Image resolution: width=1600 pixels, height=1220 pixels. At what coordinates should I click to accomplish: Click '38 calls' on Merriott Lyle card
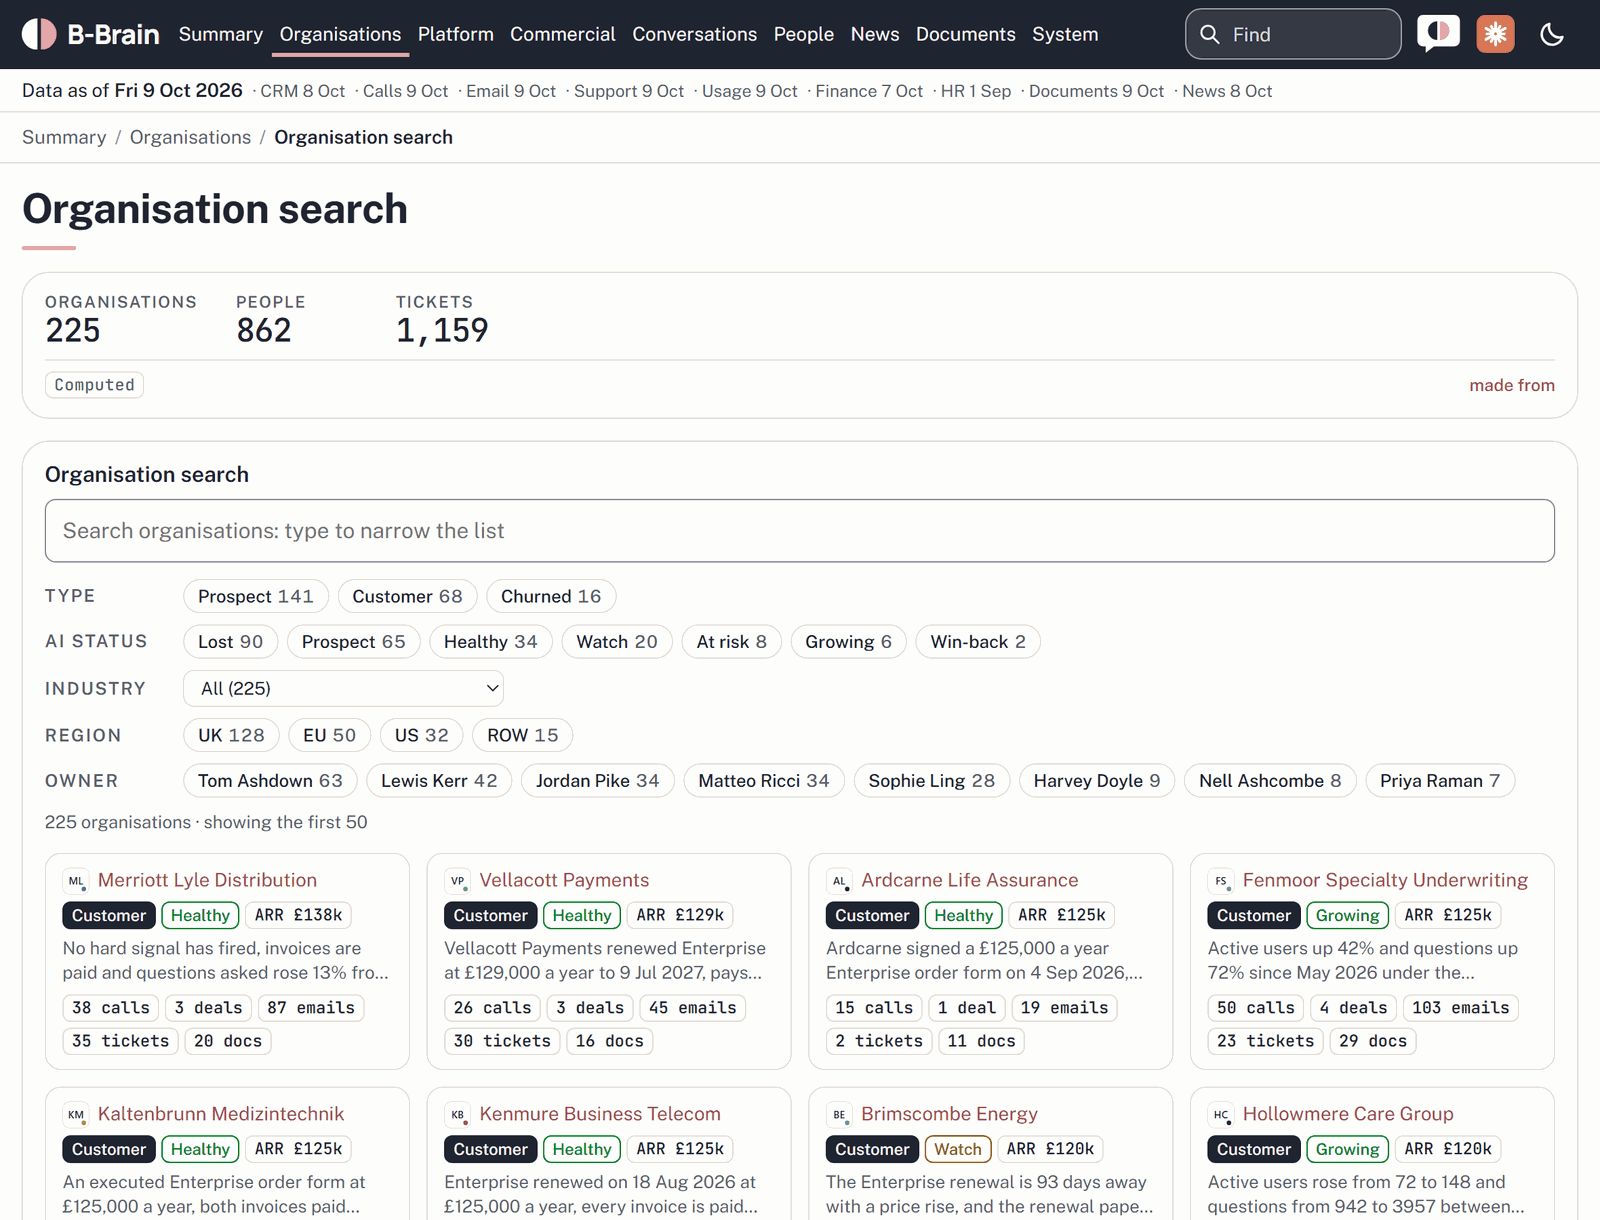(x=111, y=1008)
